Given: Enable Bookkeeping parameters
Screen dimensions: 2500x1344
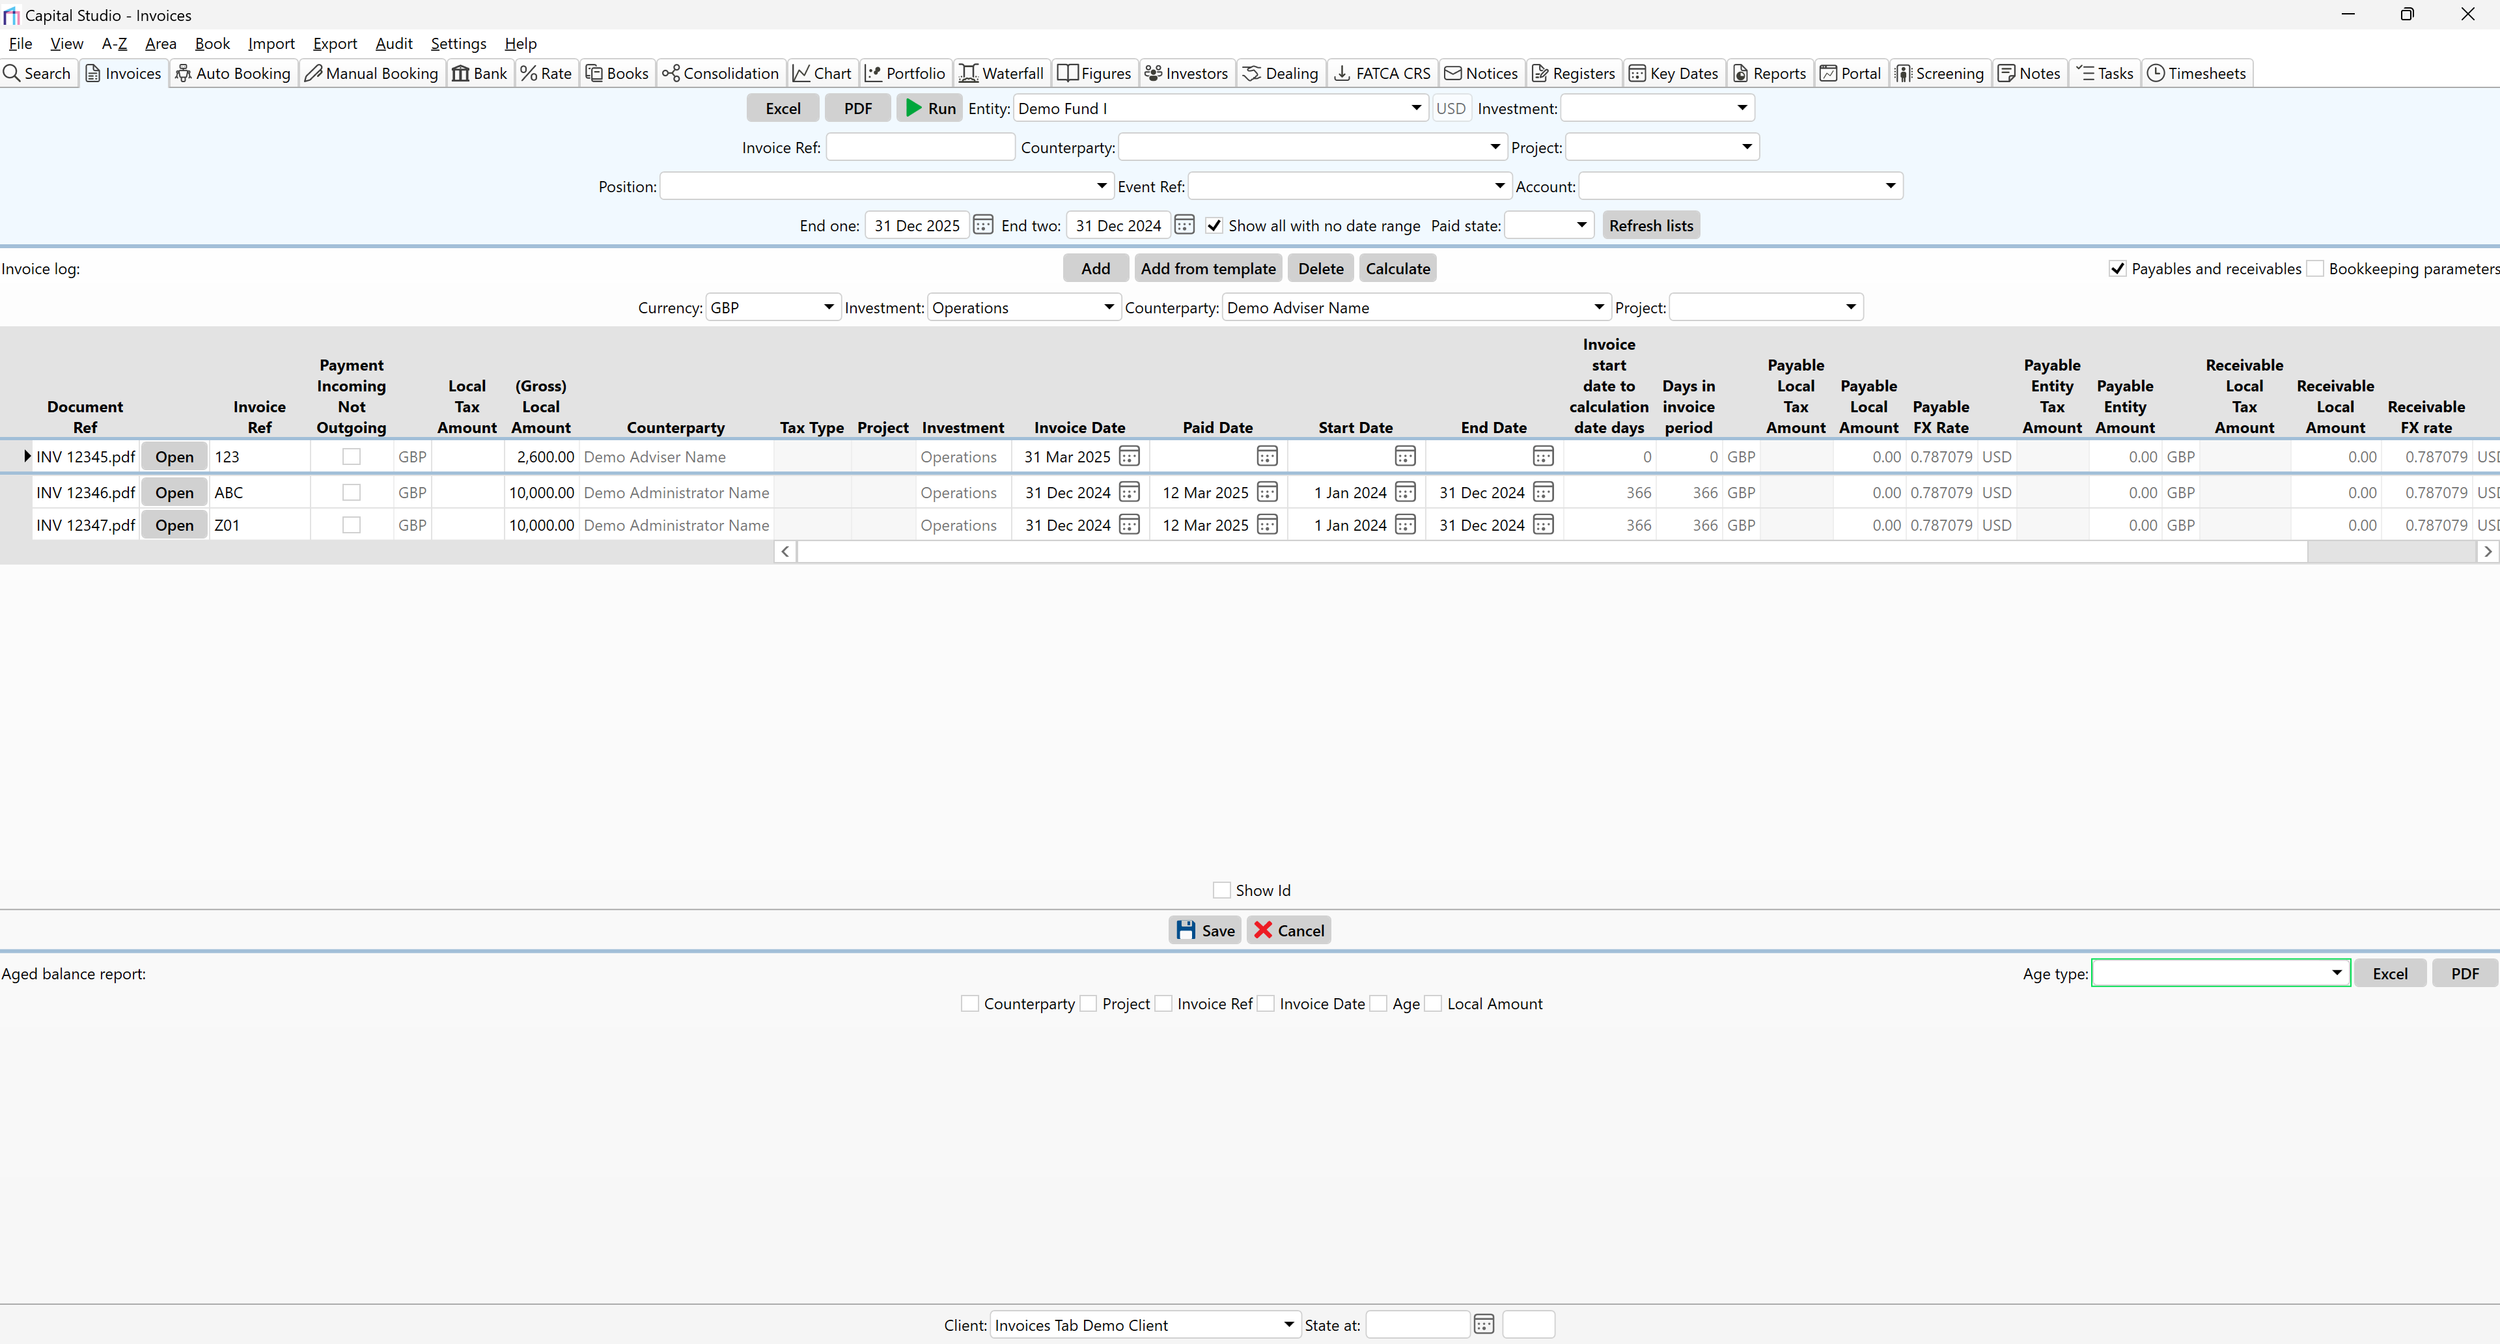Looking at the screenshot, I should (2317, 268).
